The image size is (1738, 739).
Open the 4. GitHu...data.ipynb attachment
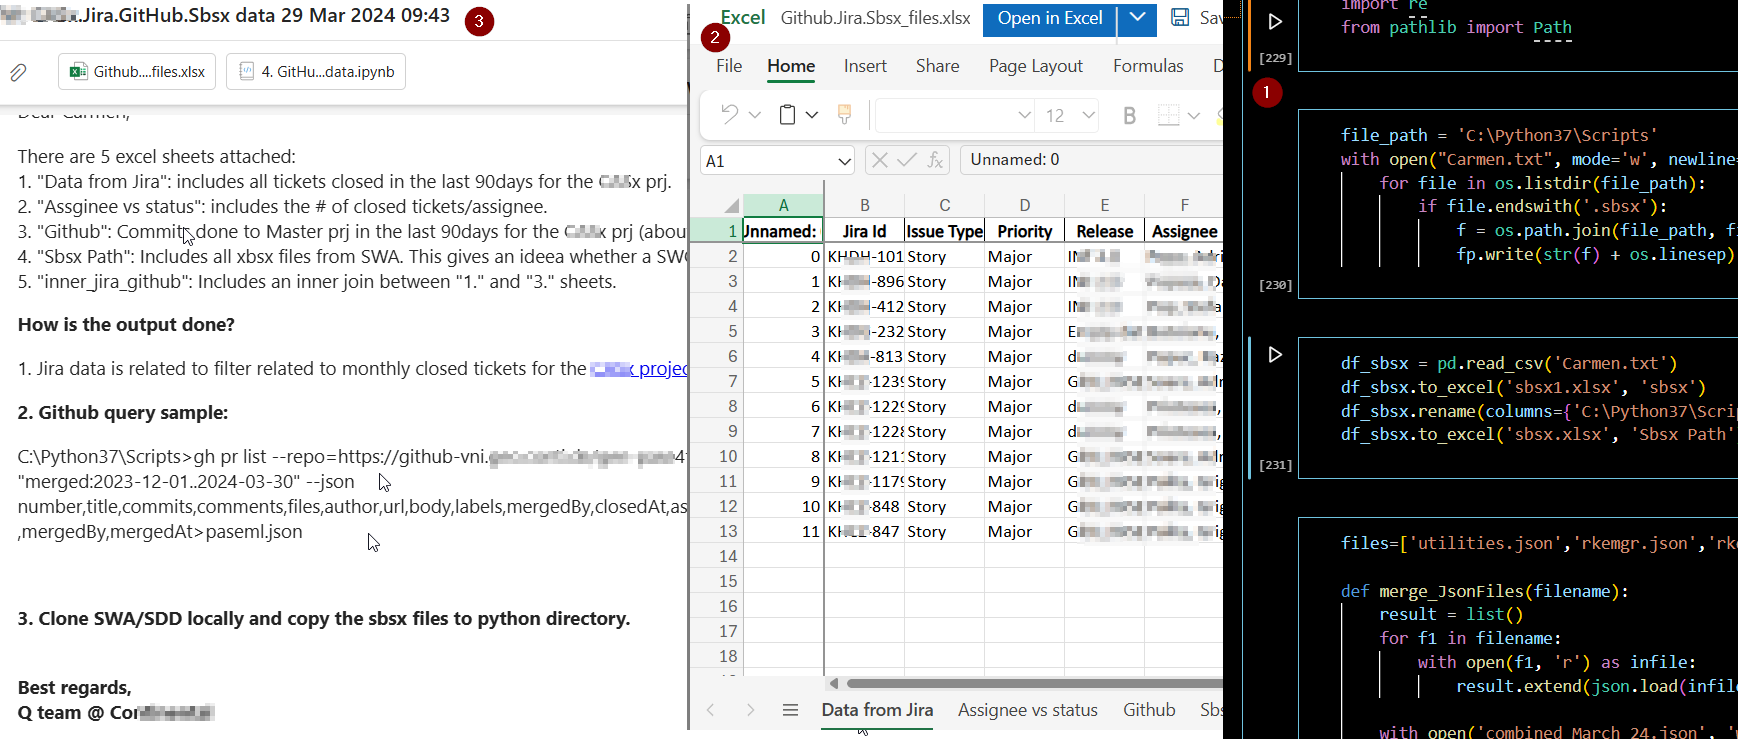316,72
